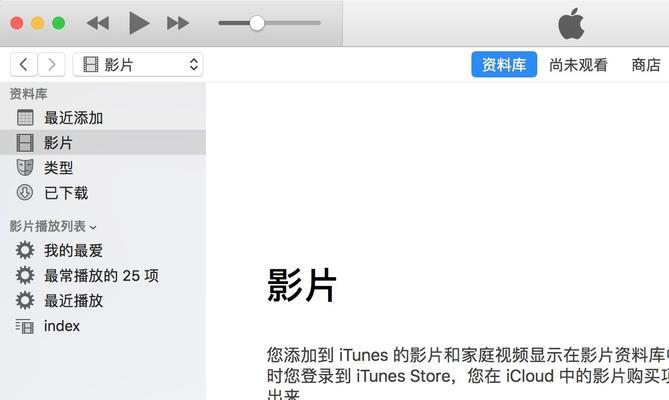Switch to the 资料库 tab
Viewport: 669px width, 400px height.
pyautogui.click(x=504, y=65)
